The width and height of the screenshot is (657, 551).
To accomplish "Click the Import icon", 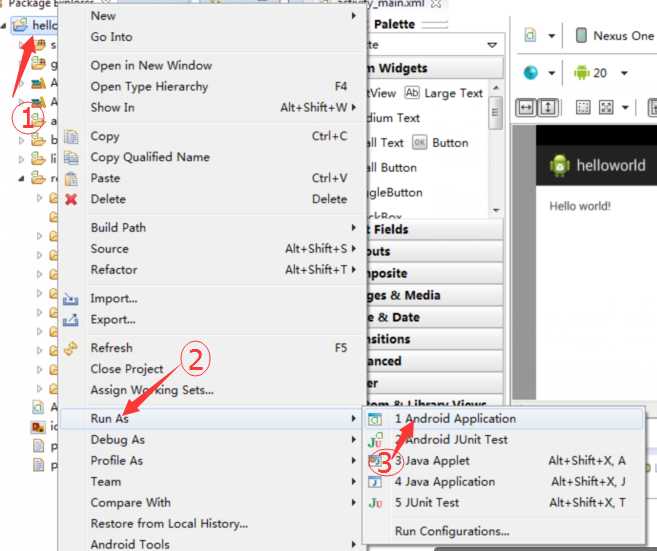I will [71, 299].
